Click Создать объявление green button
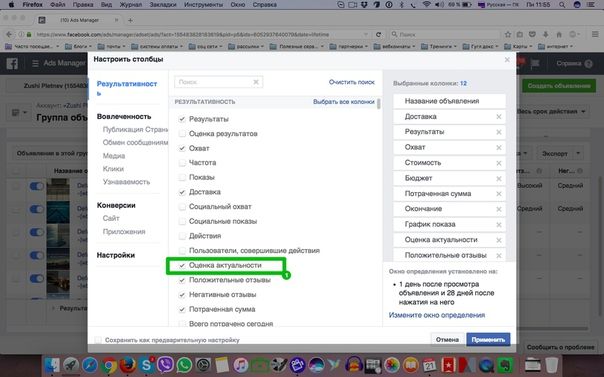The width and height of the screenshot is (604, 377). (x=559, y=85)
